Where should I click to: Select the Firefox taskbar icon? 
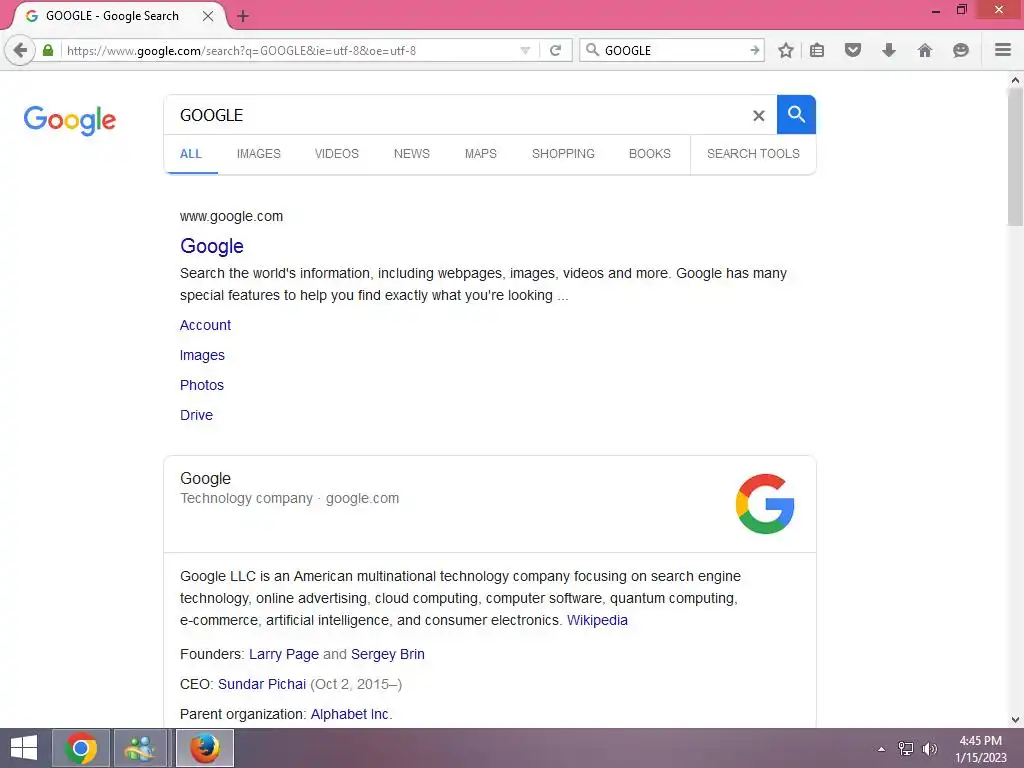pos(204,748)
